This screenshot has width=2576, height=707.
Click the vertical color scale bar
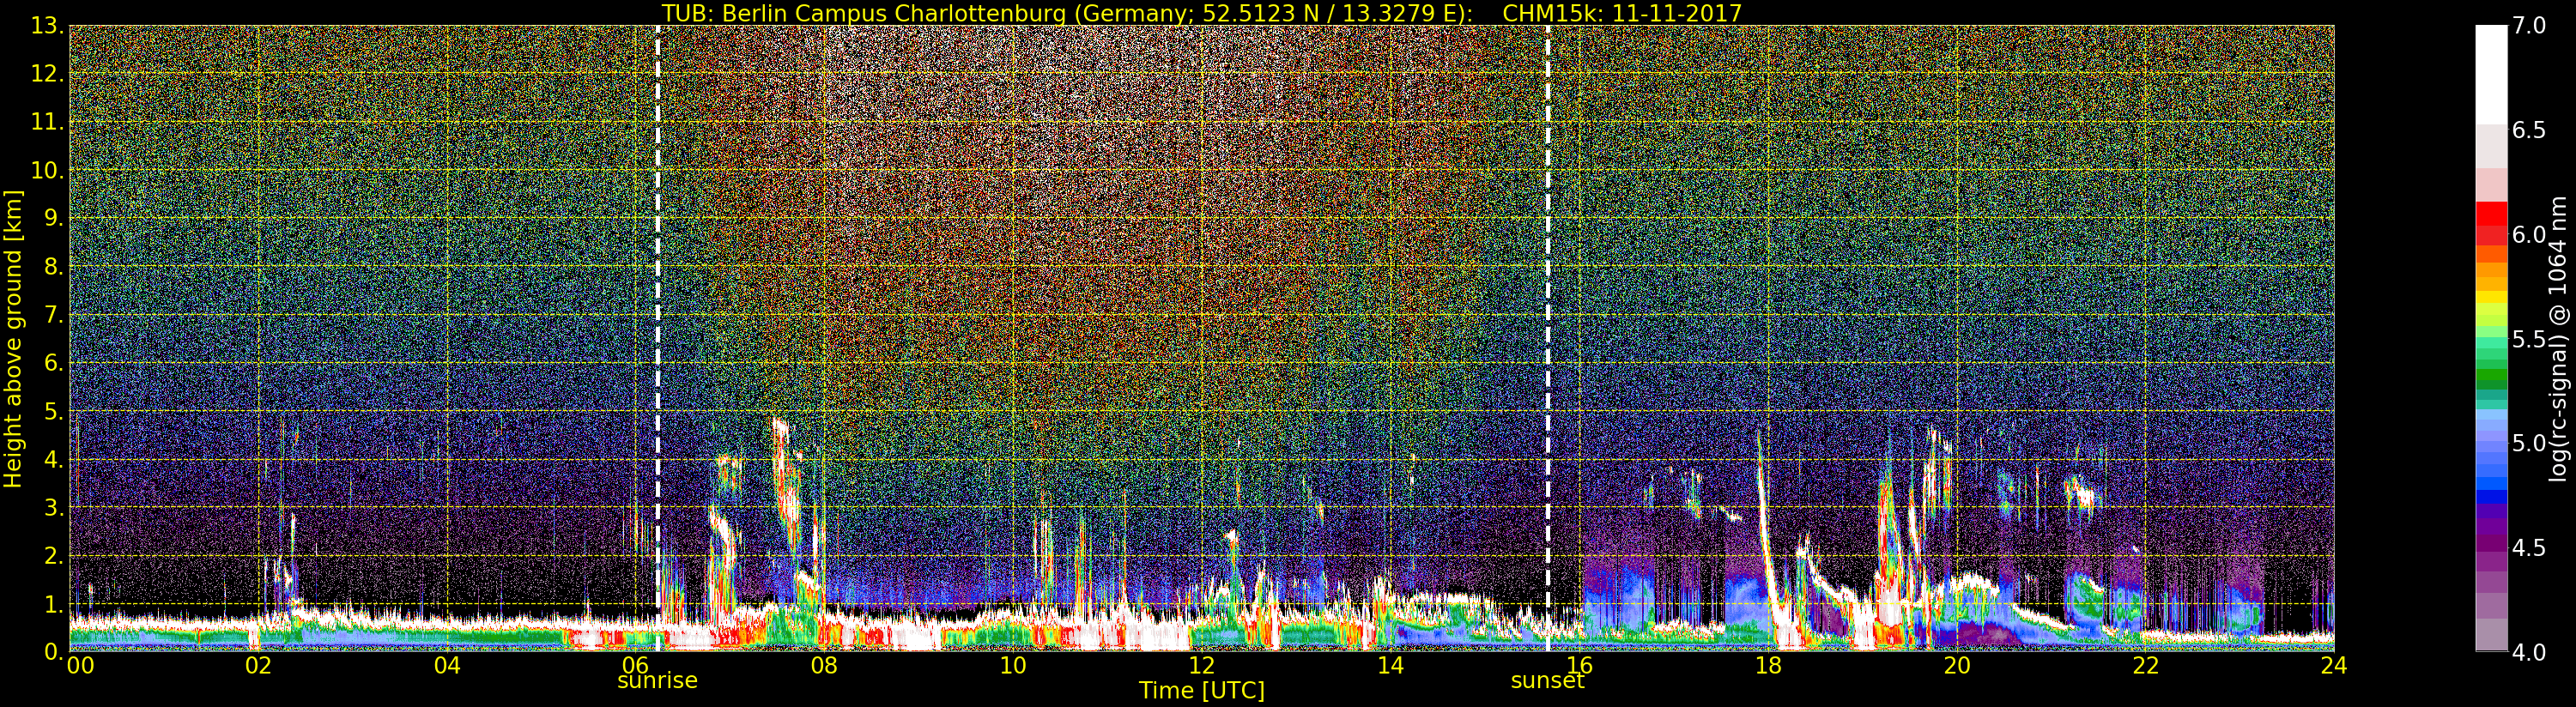coord(2491,338)
